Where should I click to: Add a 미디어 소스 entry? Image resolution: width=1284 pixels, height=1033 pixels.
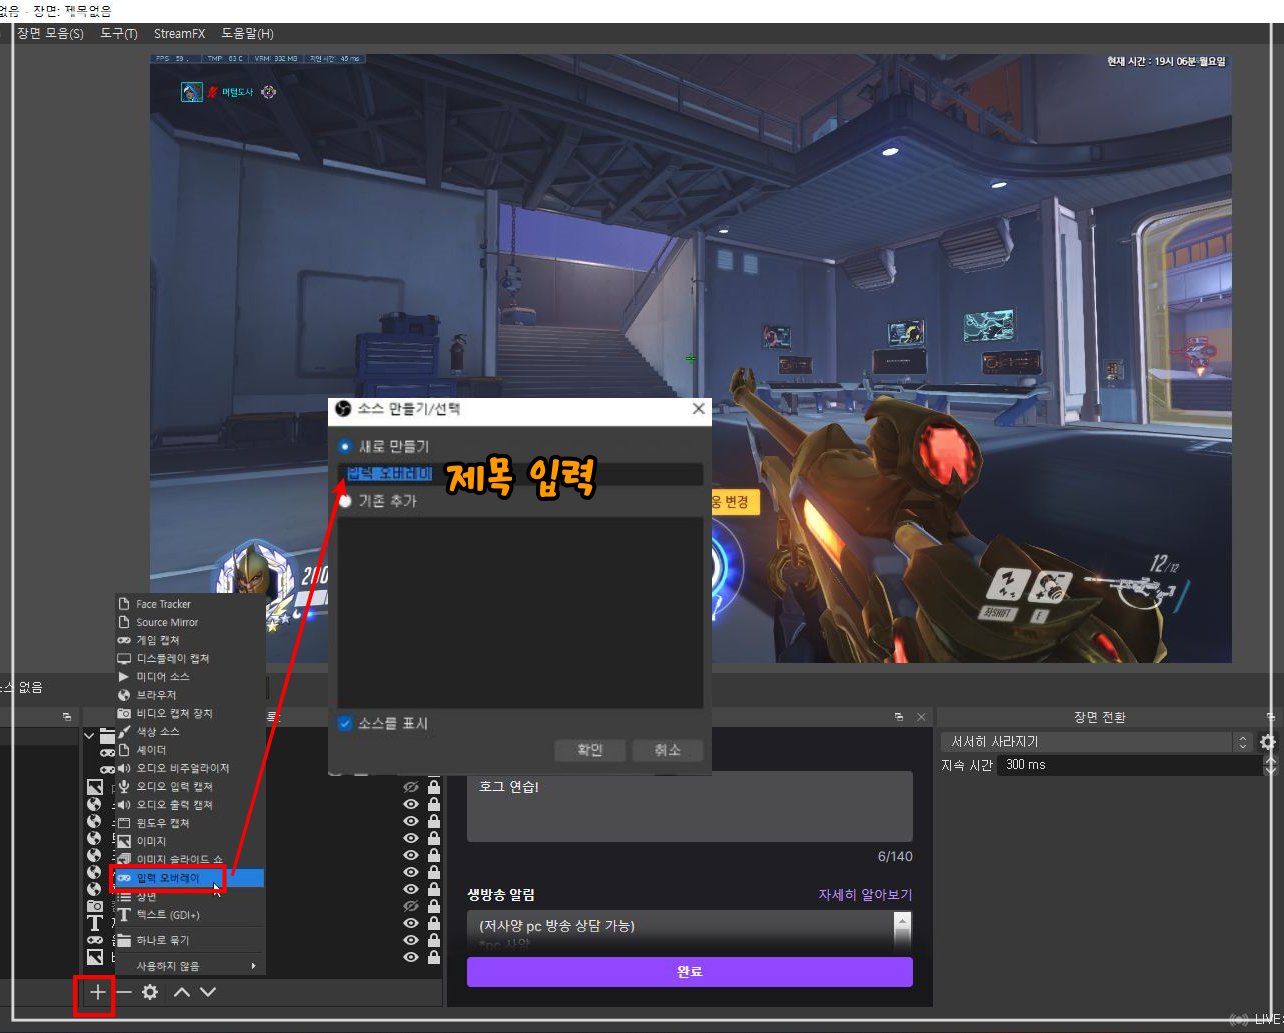click(190, 677)
